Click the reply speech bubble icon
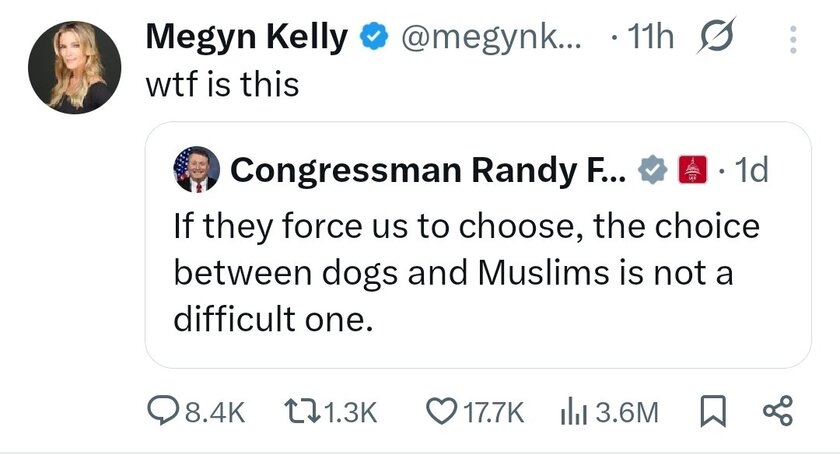The image size is (840, 455). tap(161, 411)
